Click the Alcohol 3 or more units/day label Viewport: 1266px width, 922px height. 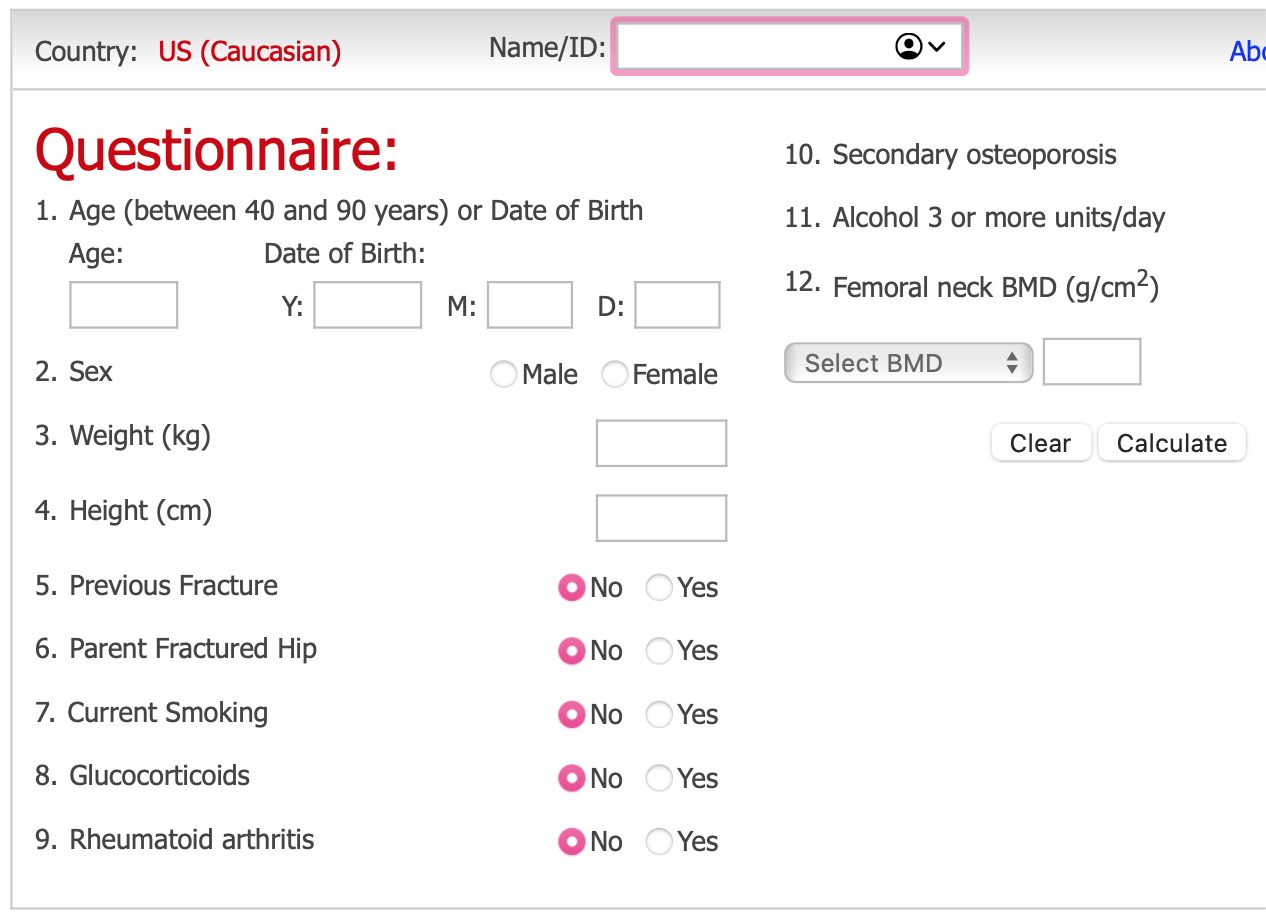[999, 218]
